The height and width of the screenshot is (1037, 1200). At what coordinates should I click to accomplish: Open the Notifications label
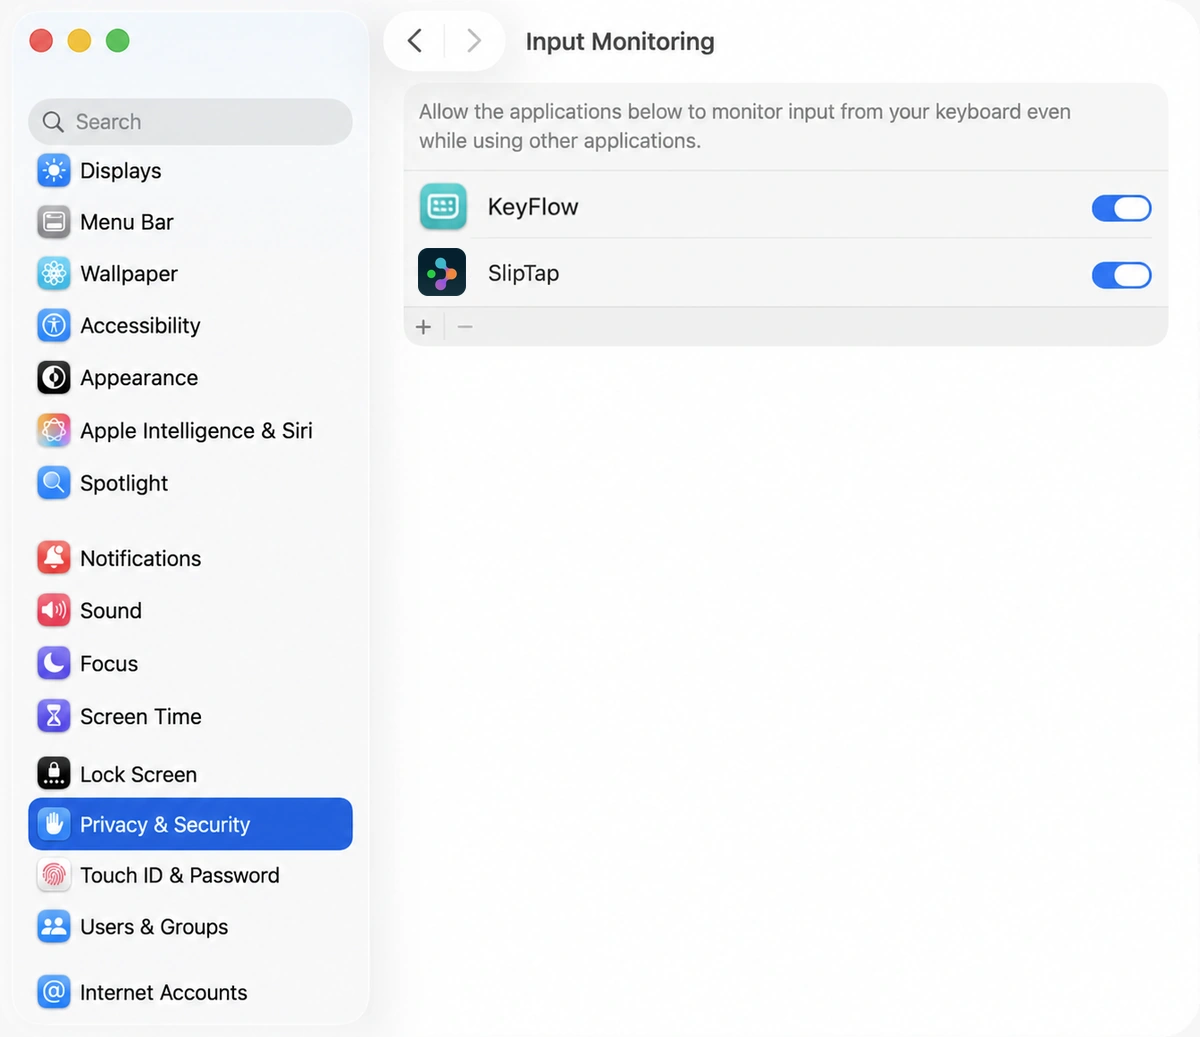[140, 558]
